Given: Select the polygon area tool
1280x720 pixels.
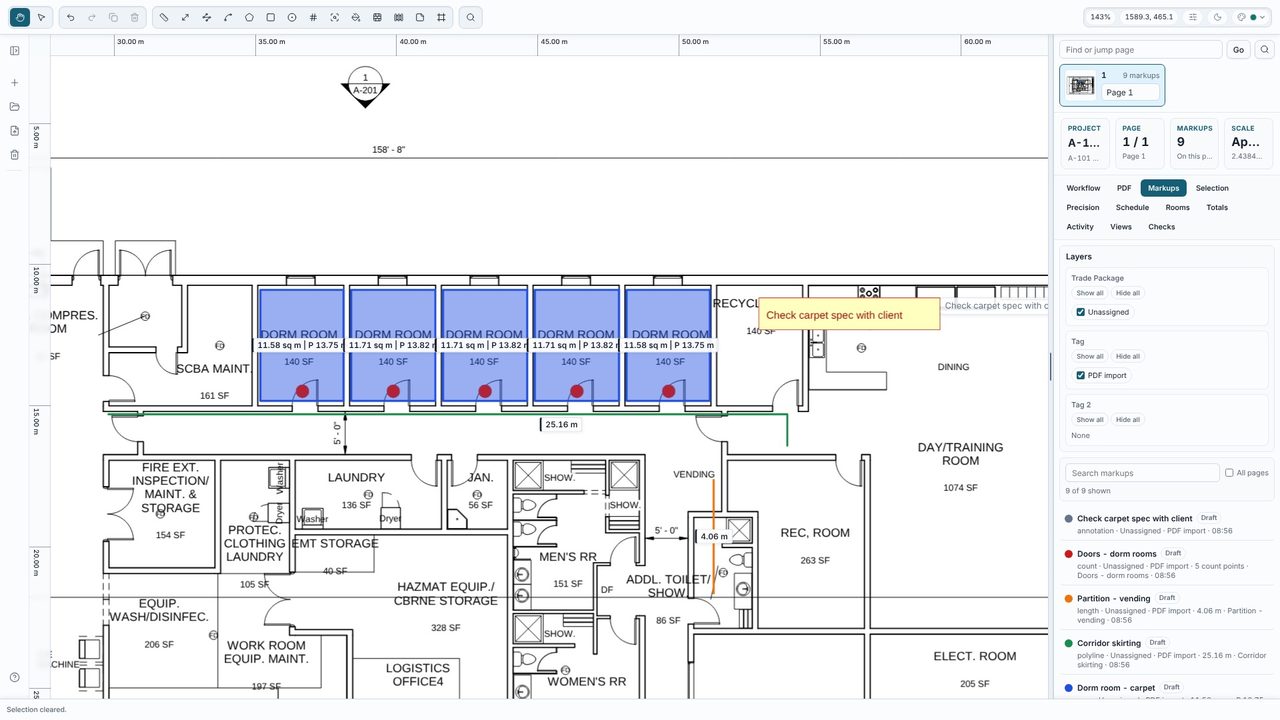Looking at the screenshot, I should tap(249, 17).
